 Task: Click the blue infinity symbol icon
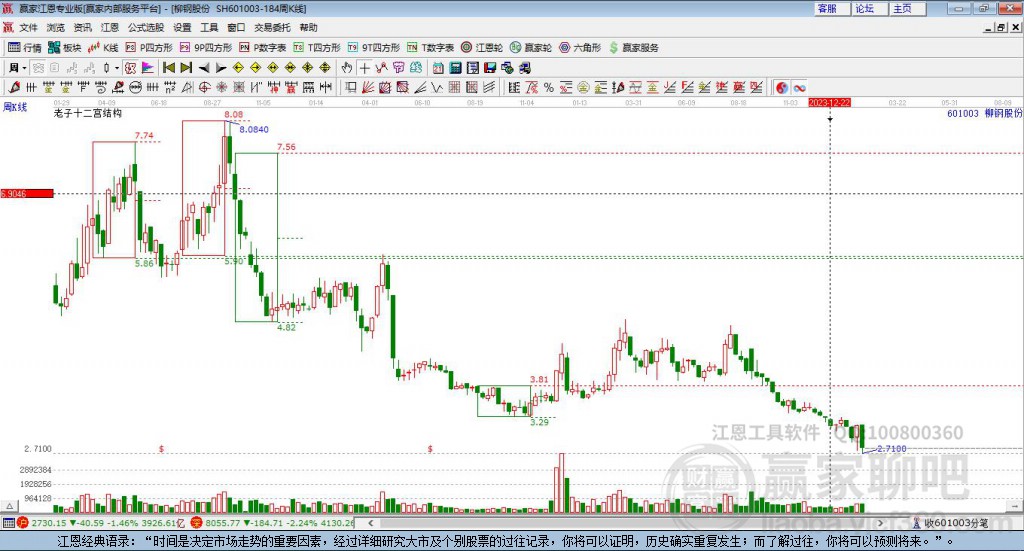click(x=799, y=87)
